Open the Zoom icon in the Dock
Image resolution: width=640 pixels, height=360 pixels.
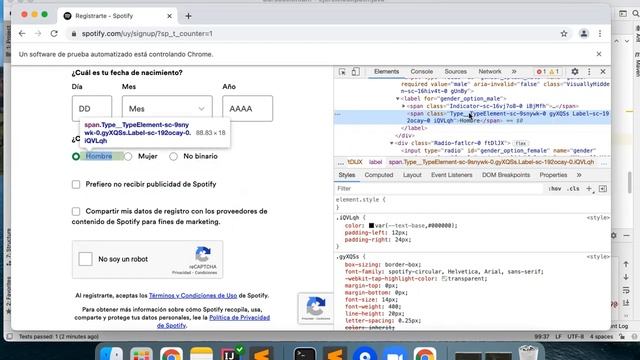(395, 354)
